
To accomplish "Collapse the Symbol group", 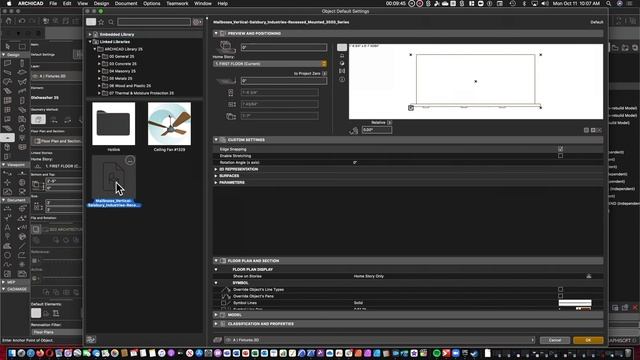I will (216, 282).
